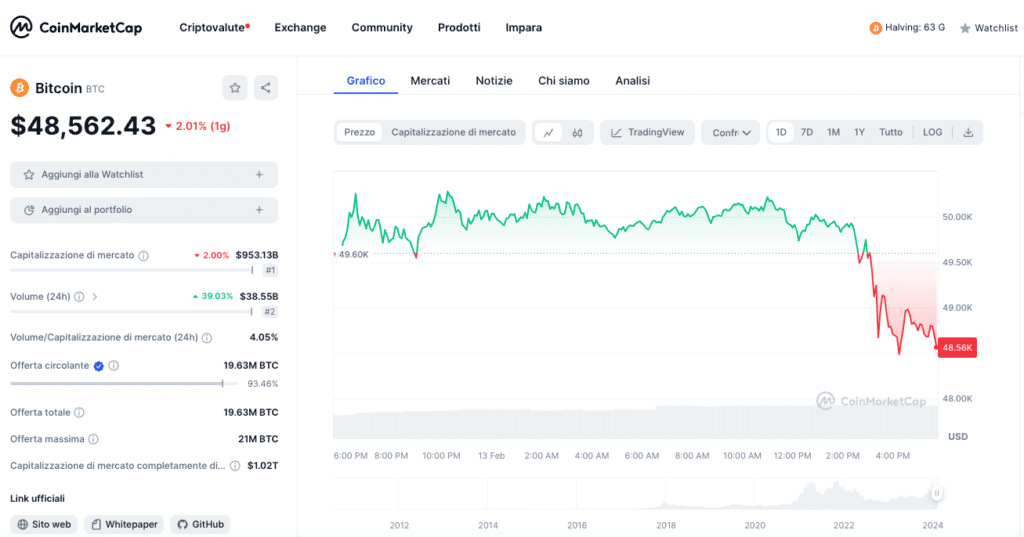Click info icon beside Volume/Capitalizzazione di mercato (24h)
The image size is (1024, 537).
pyautogui.click(x=207, y=338)
